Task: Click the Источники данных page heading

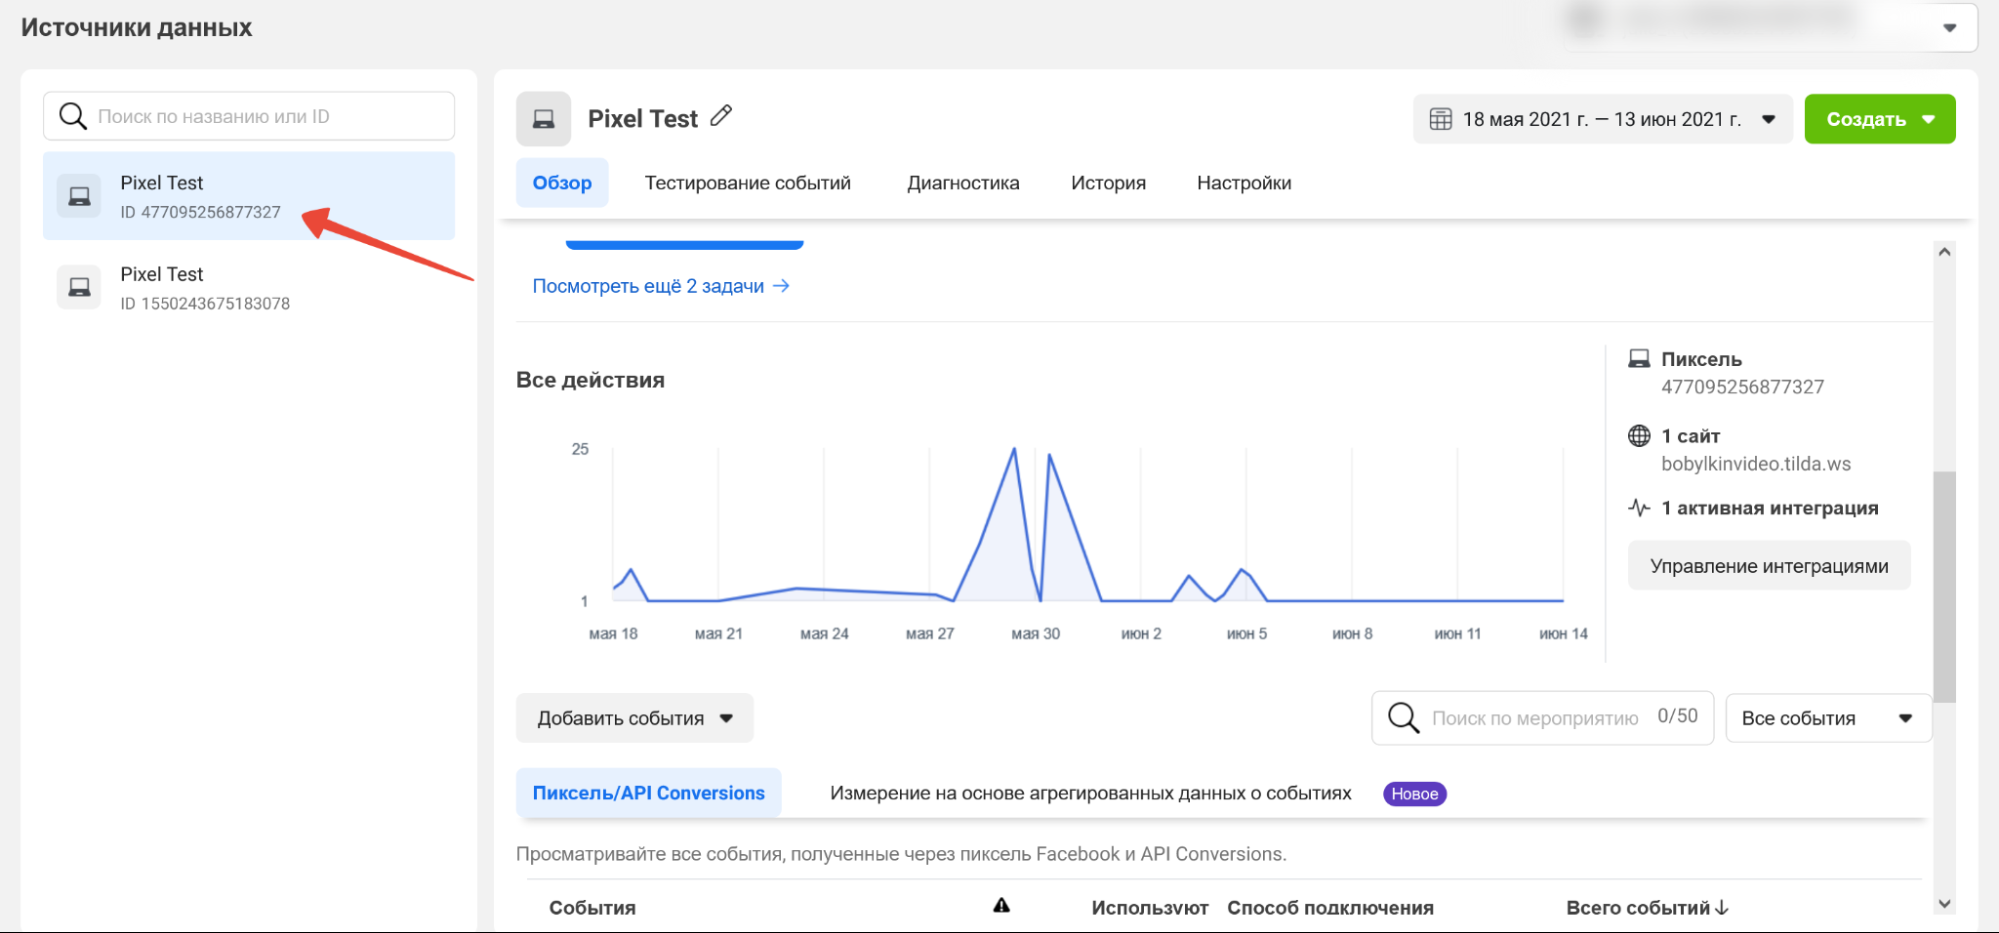Action: [136, 27]
